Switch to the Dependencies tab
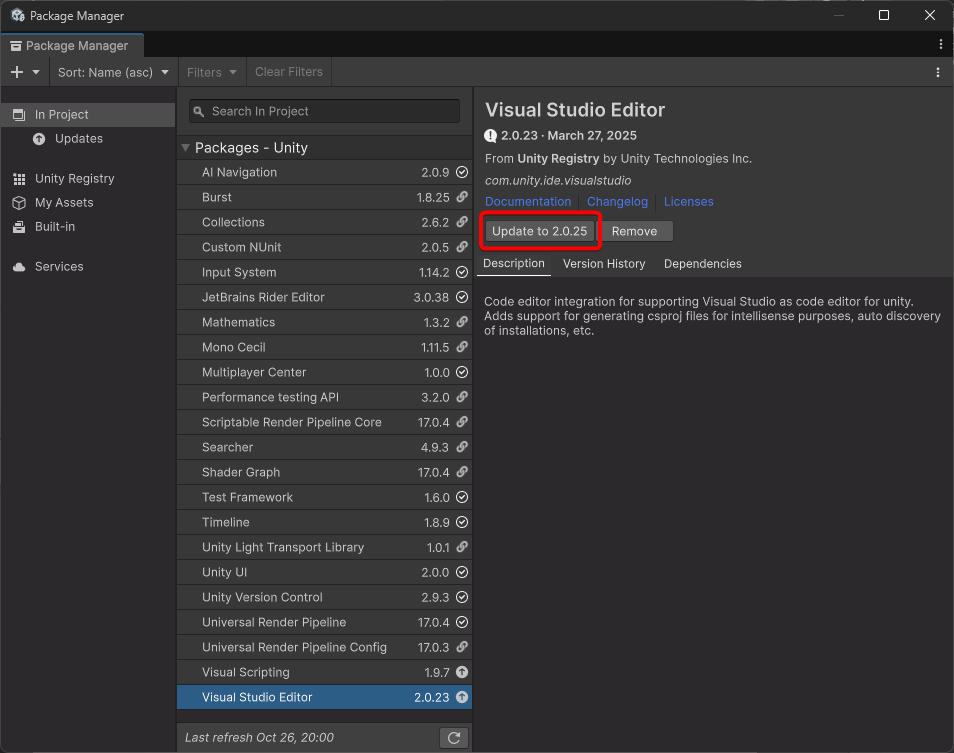This screenshot has height=753, width=954. [x=702, y=264]
